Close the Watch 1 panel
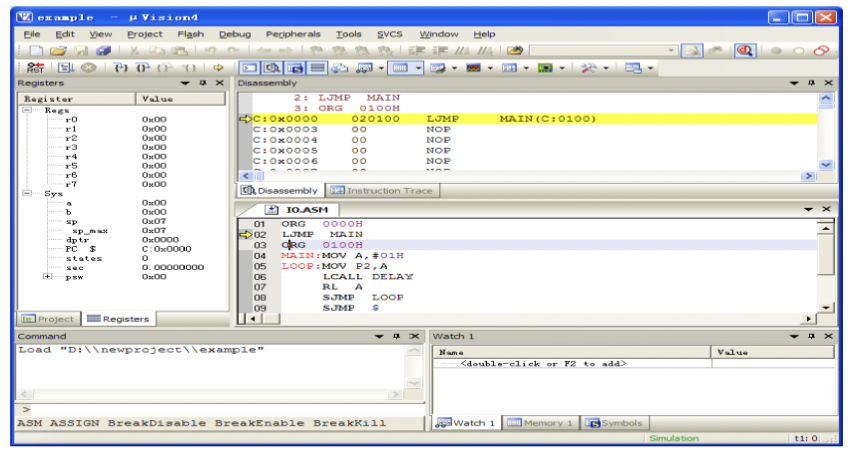The image size is (854, 456). (828, 336)
